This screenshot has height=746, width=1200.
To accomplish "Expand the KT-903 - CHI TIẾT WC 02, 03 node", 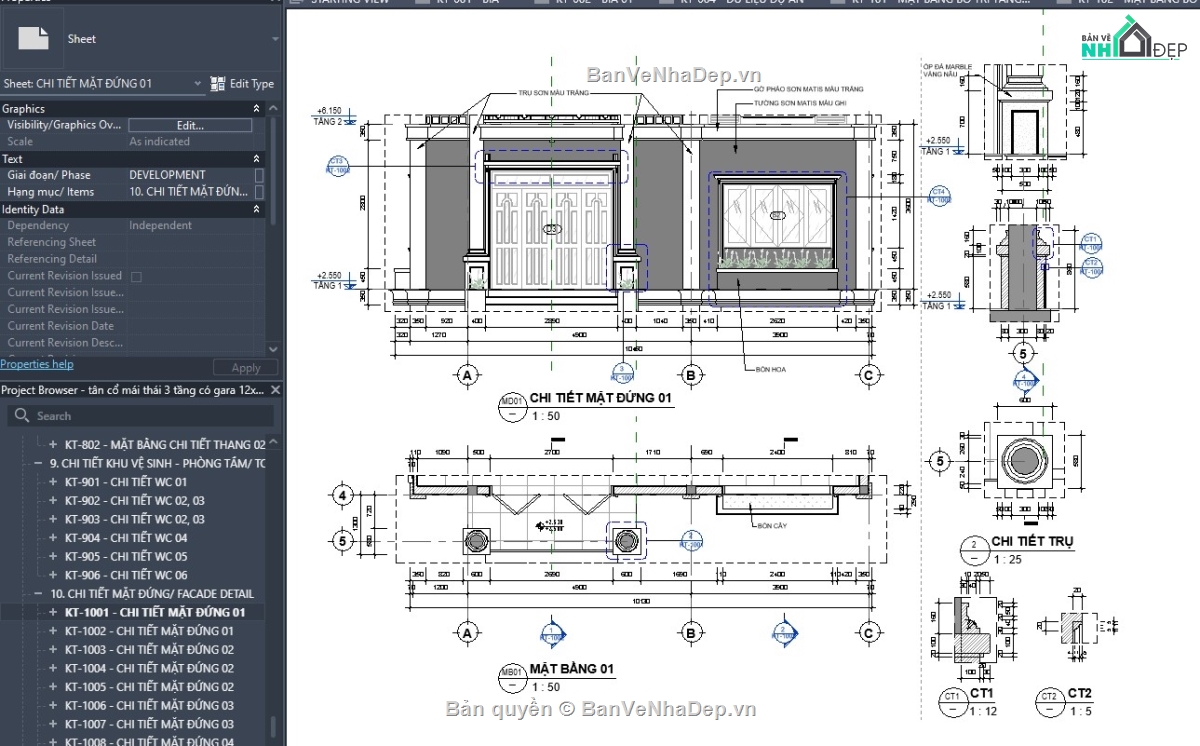I will click(x=53, y=520).
